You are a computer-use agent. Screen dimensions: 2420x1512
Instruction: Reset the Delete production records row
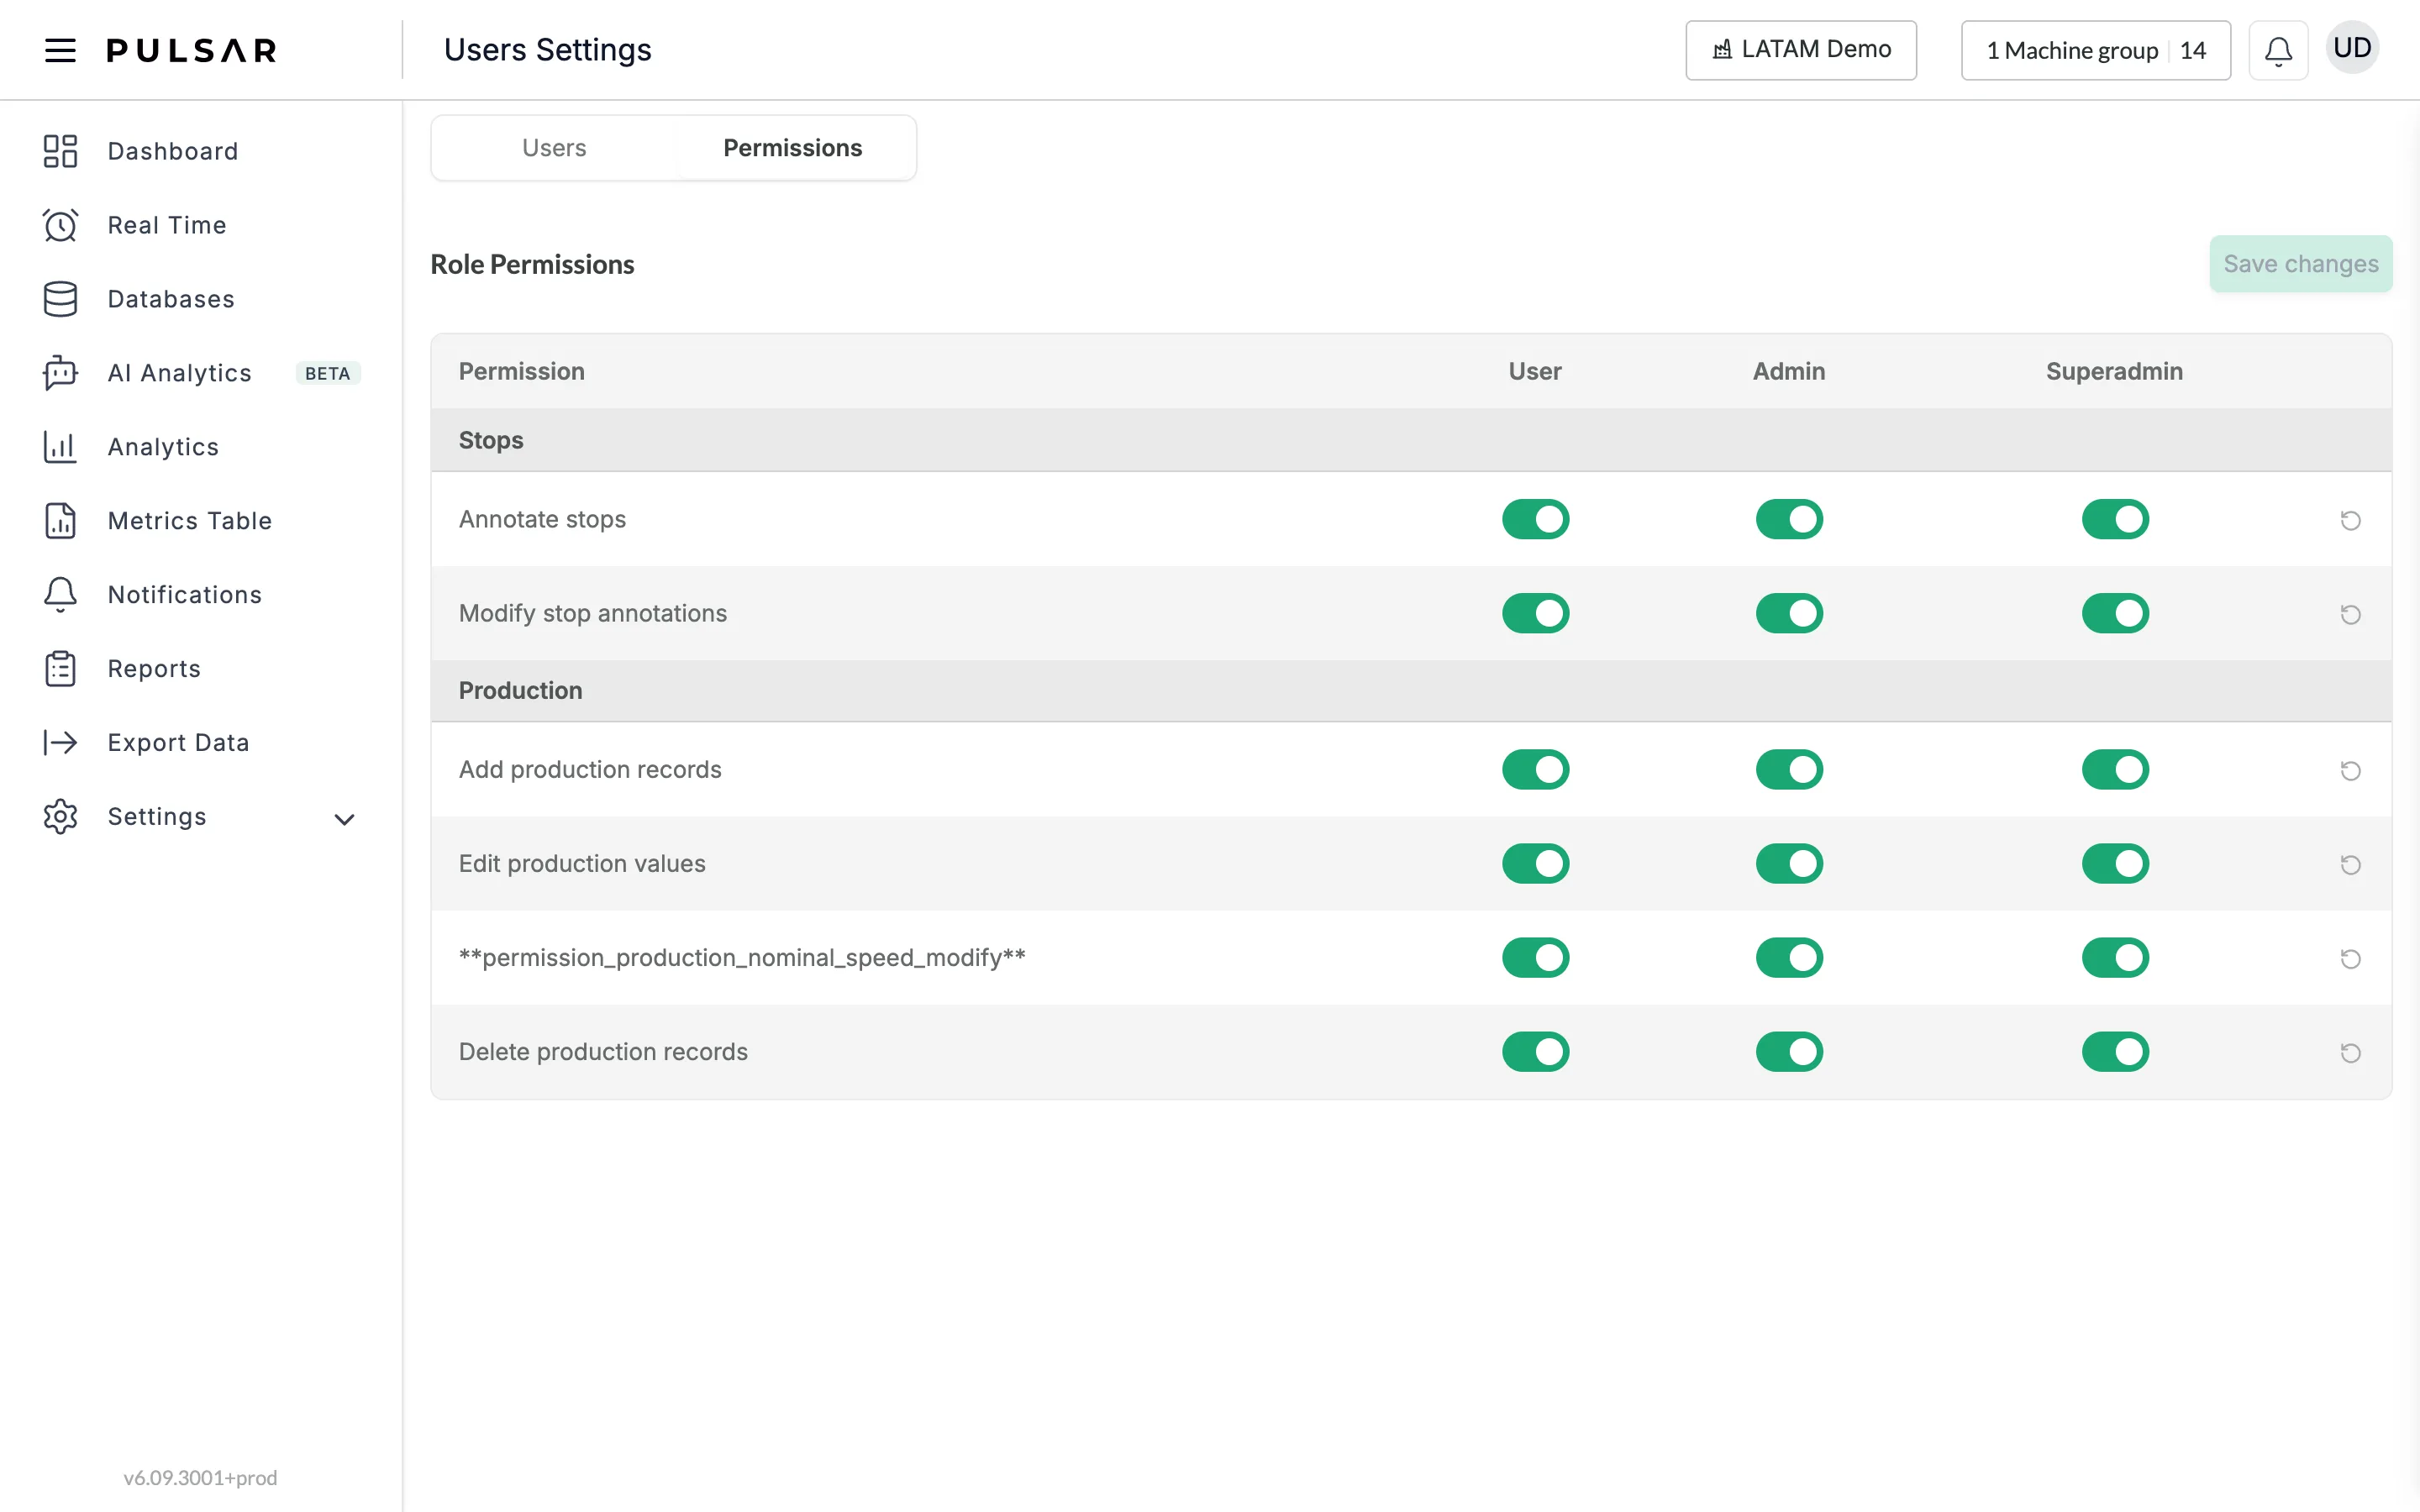tap(2351, 1052)
